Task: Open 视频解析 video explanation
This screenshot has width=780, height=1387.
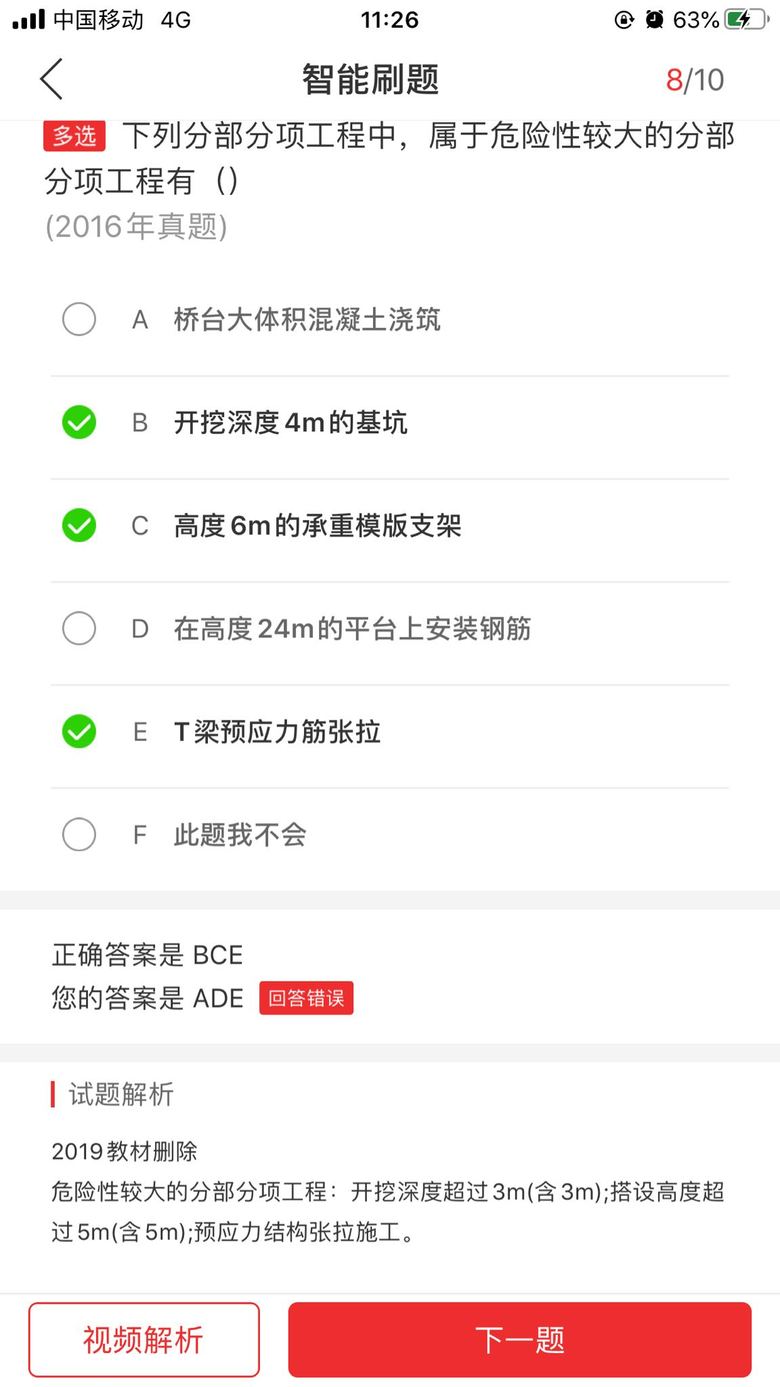Action: [x=144, y=1340]
